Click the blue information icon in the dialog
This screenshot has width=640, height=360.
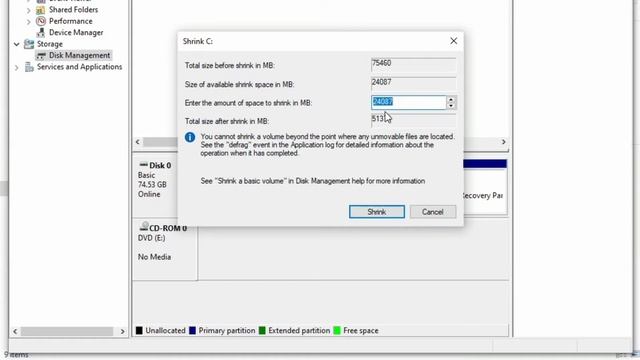pos(190,137)
